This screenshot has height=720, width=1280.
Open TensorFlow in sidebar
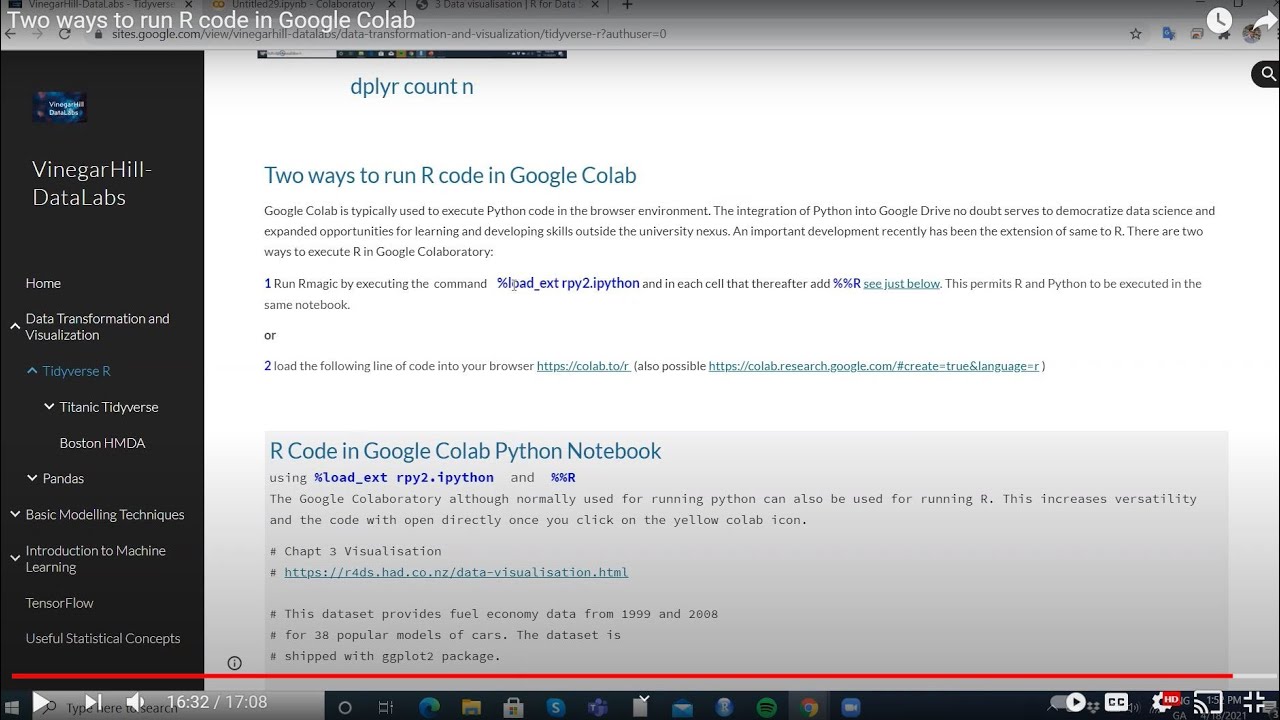coord(59,603)
